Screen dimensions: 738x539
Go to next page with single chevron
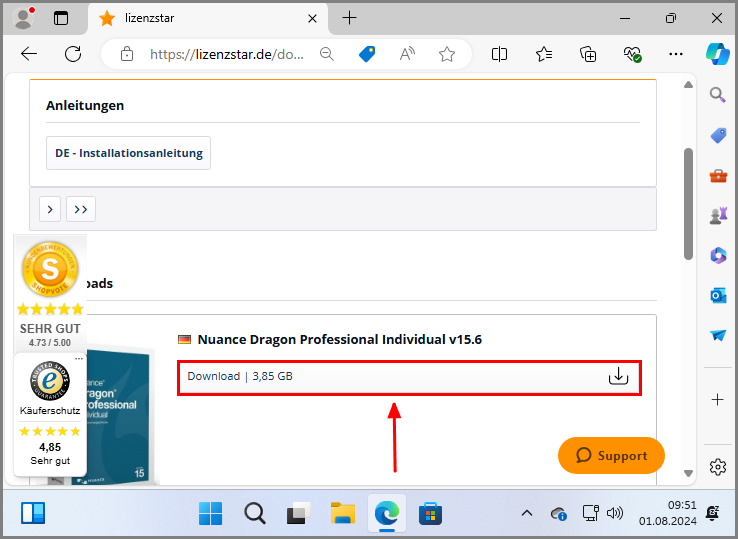pyautogui.click(x=50, y=209)
